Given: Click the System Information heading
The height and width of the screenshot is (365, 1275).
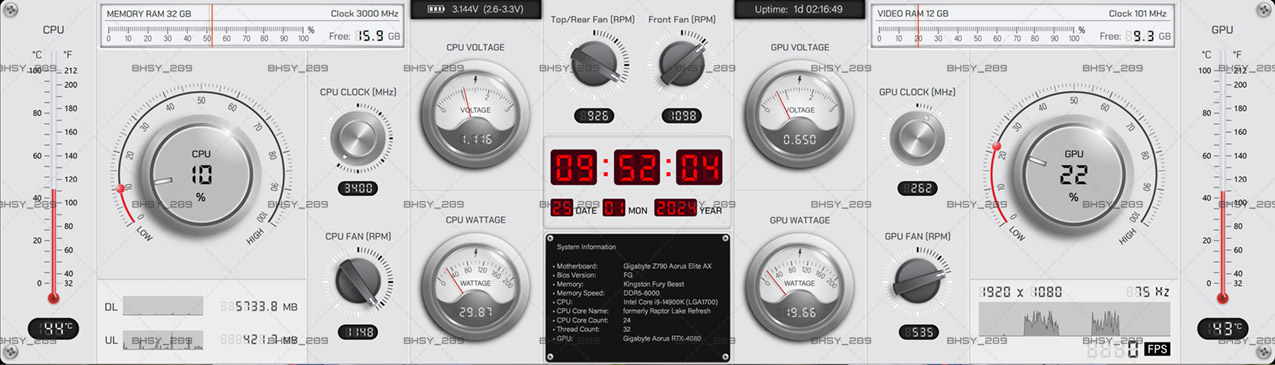Looking at the screenshot, I should click(x=587, y=246).
